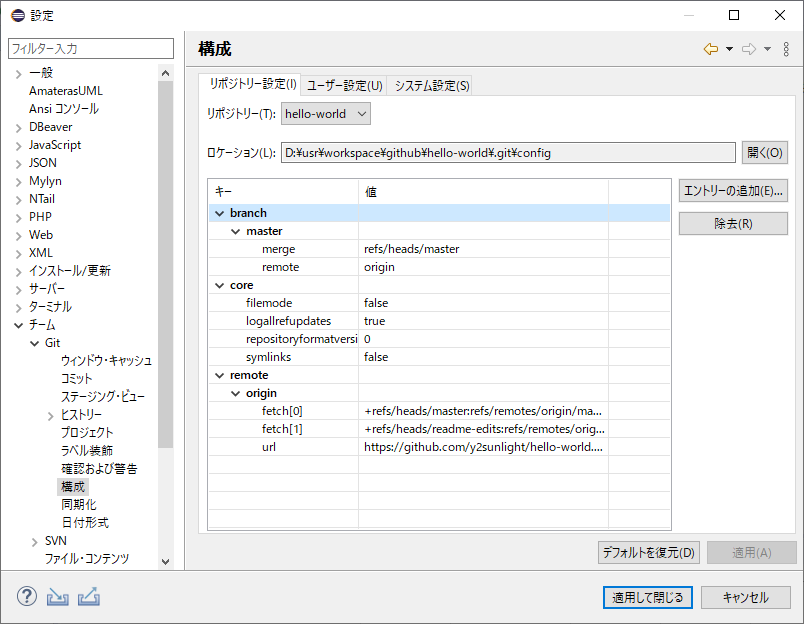
Task: Open the リポジトリー dropdown showing hello-world
Action: tap(326, 114)
